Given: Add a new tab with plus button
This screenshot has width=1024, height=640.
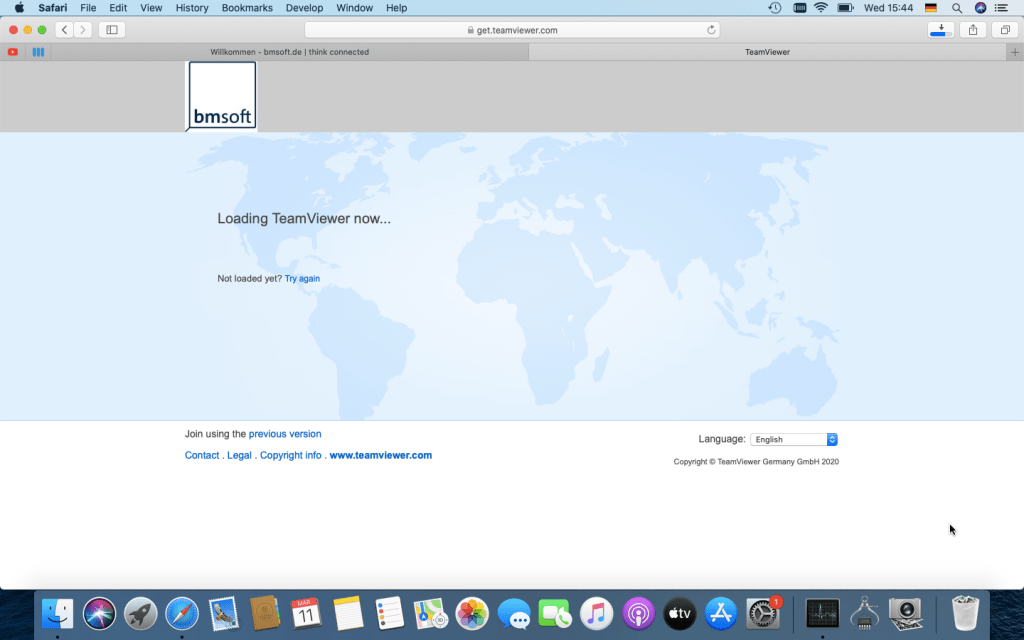Looking at the screenshot, I should click(1015, 52).
